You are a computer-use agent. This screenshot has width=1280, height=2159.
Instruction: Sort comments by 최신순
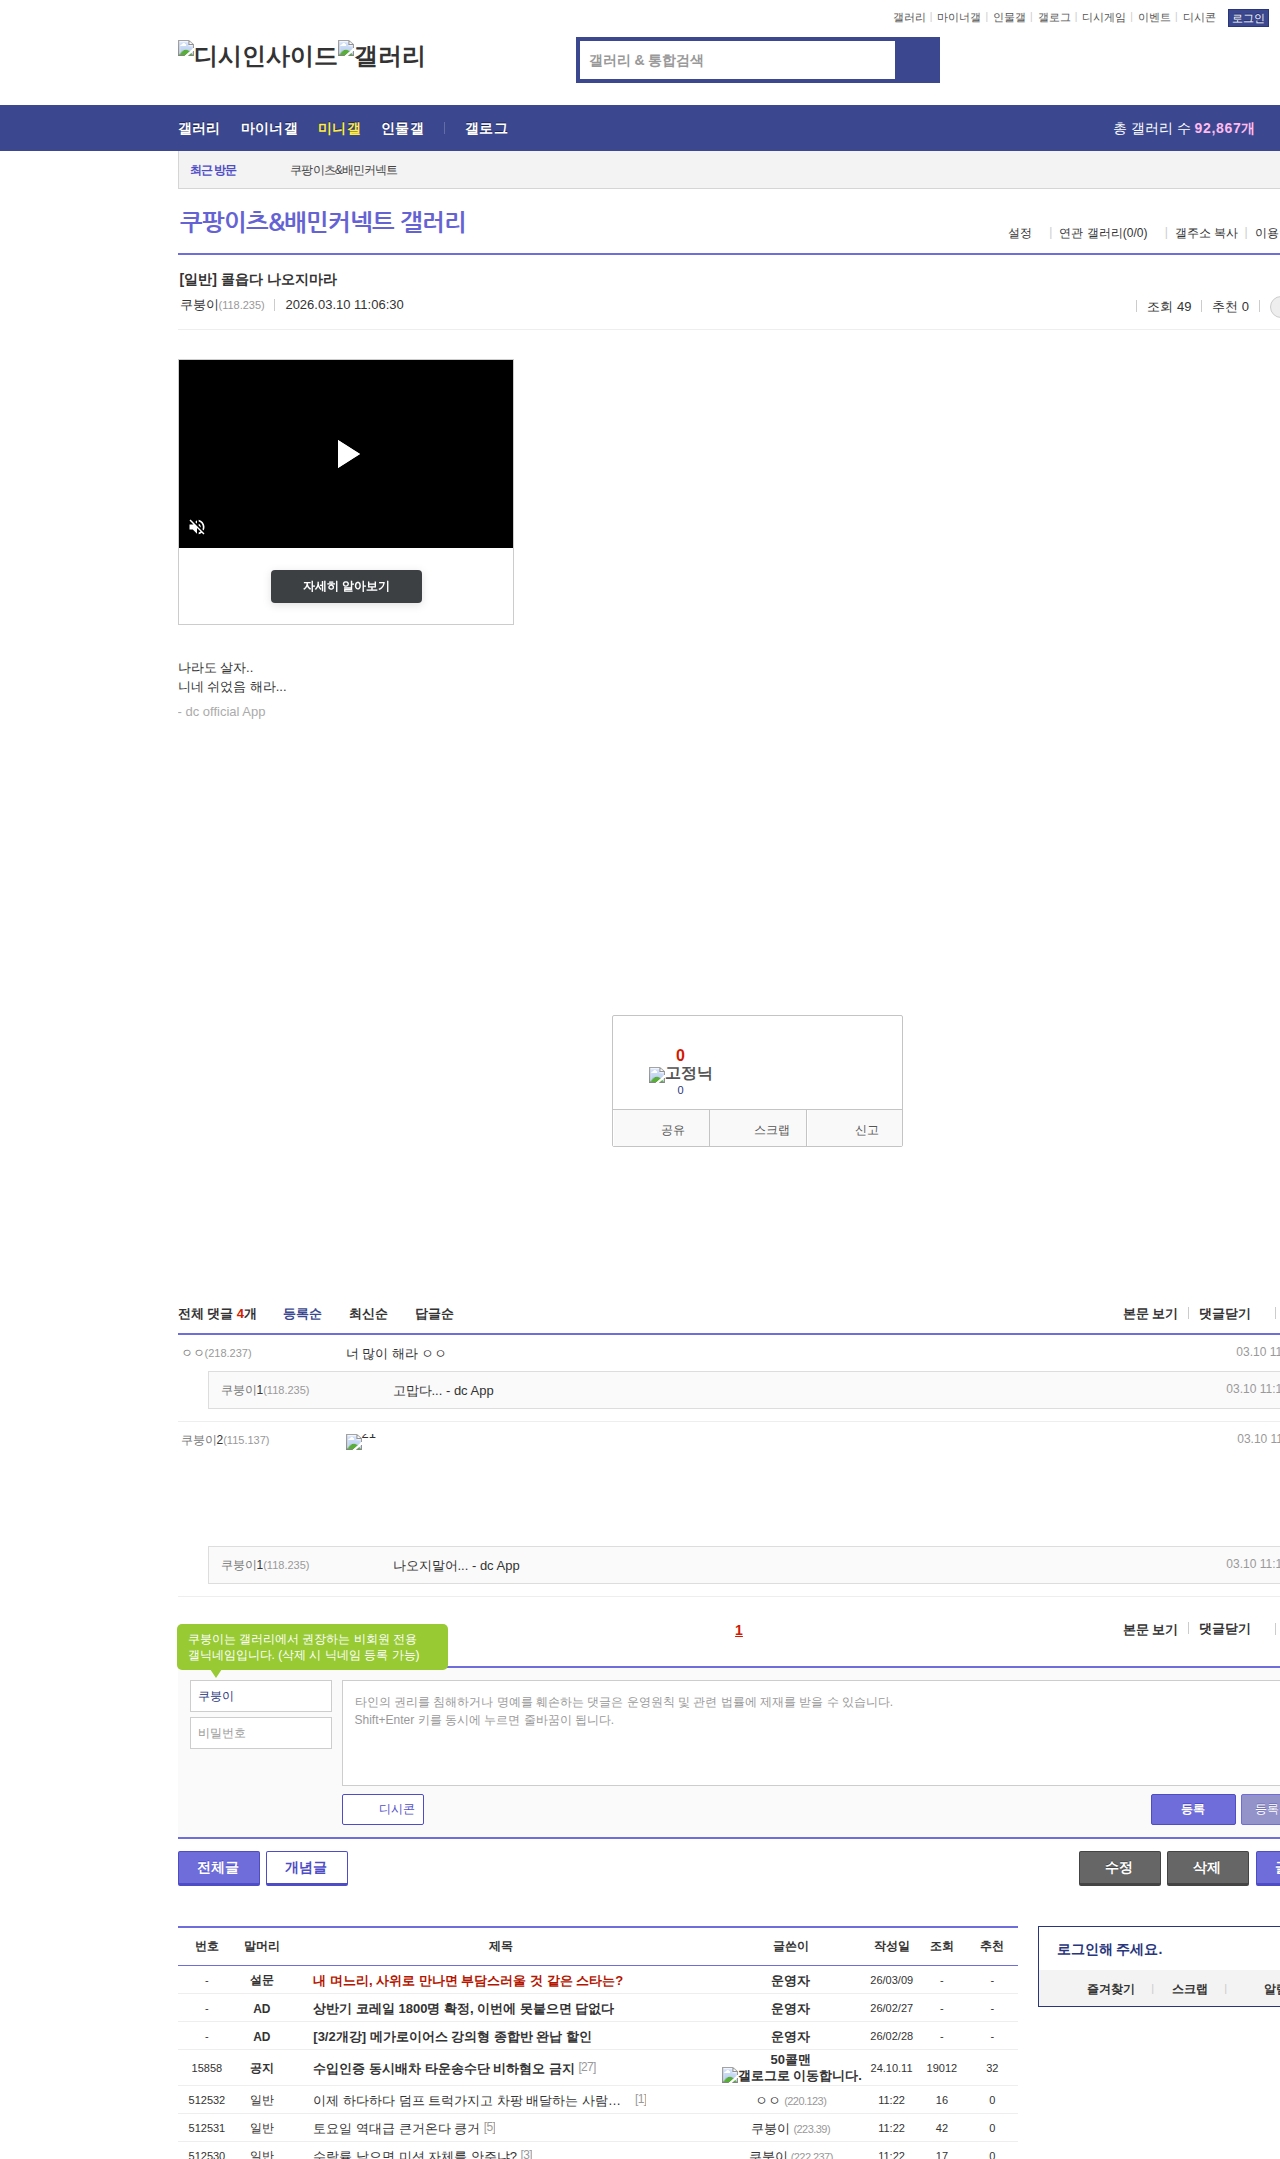point(368,1314)
